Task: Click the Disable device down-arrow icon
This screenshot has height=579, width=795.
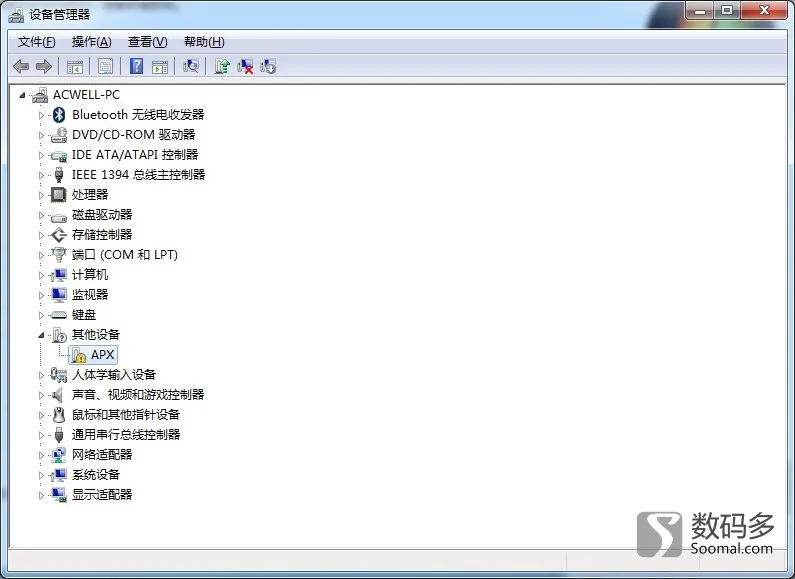Action: 268,66
